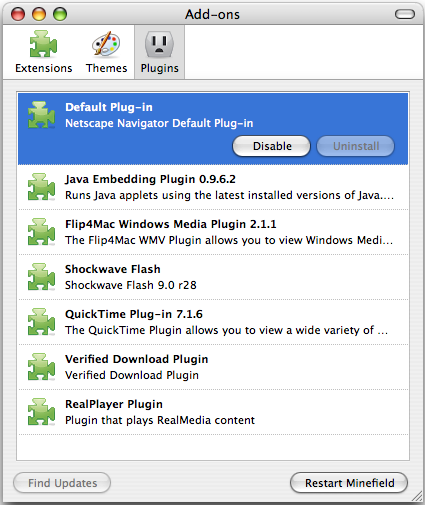Open the Themes palette icon
The height and width of the screenshot is (505, 425).
coord(106,44)
